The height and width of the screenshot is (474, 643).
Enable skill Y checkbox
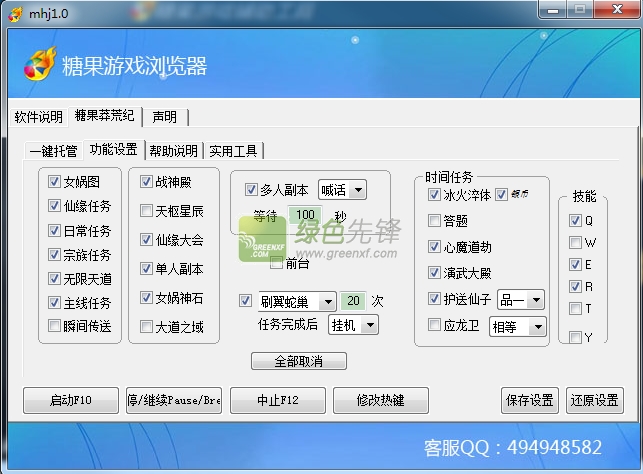coord(575,337)
